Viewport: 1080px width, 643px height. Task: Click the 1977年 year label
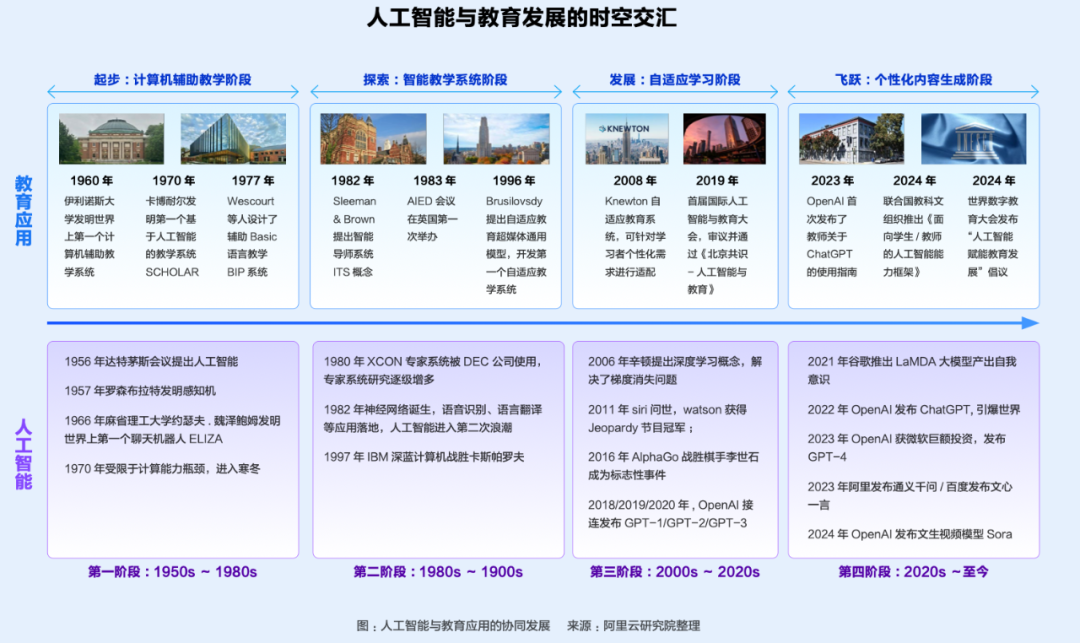[253, 180]
